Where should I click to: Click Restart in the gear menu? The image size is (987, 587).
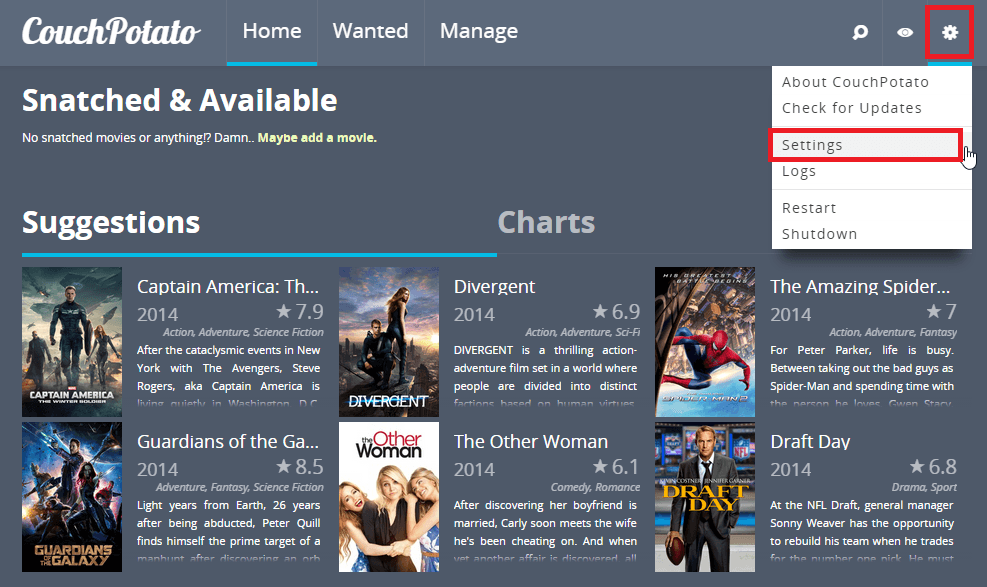pos(809,208)
